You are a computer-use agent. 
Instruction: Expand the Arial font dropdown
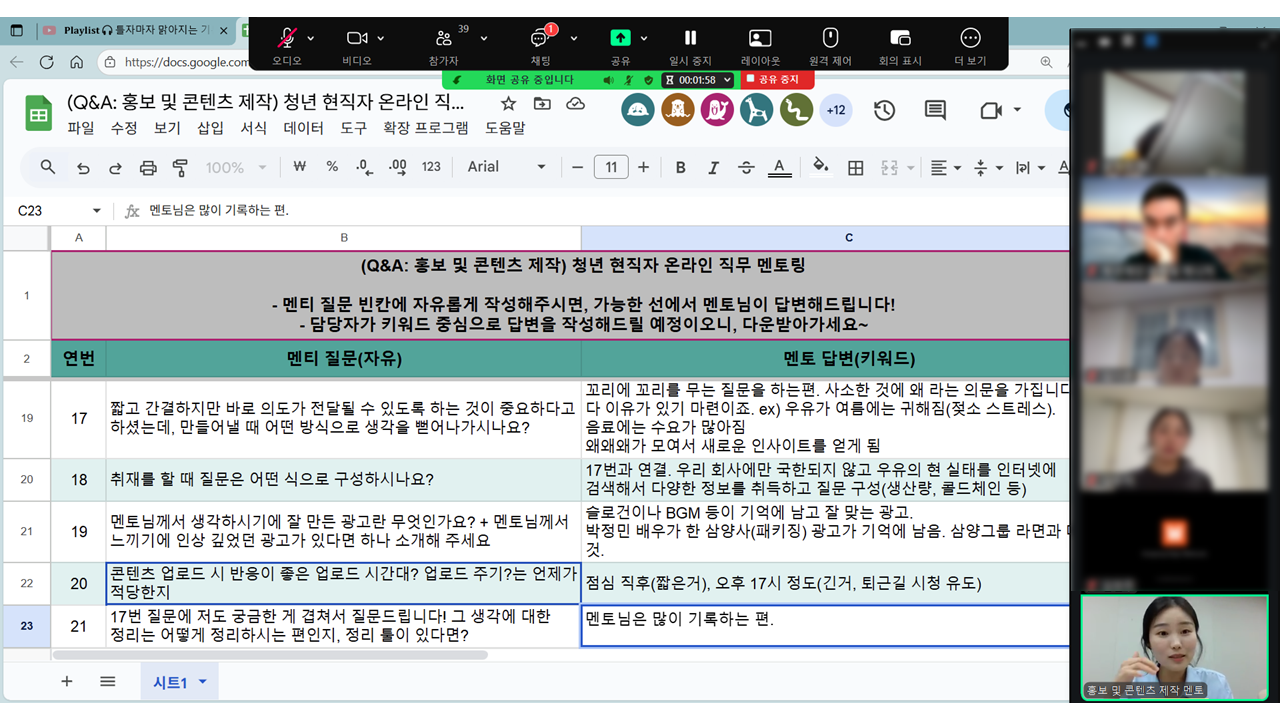click(x=507, y=167)
